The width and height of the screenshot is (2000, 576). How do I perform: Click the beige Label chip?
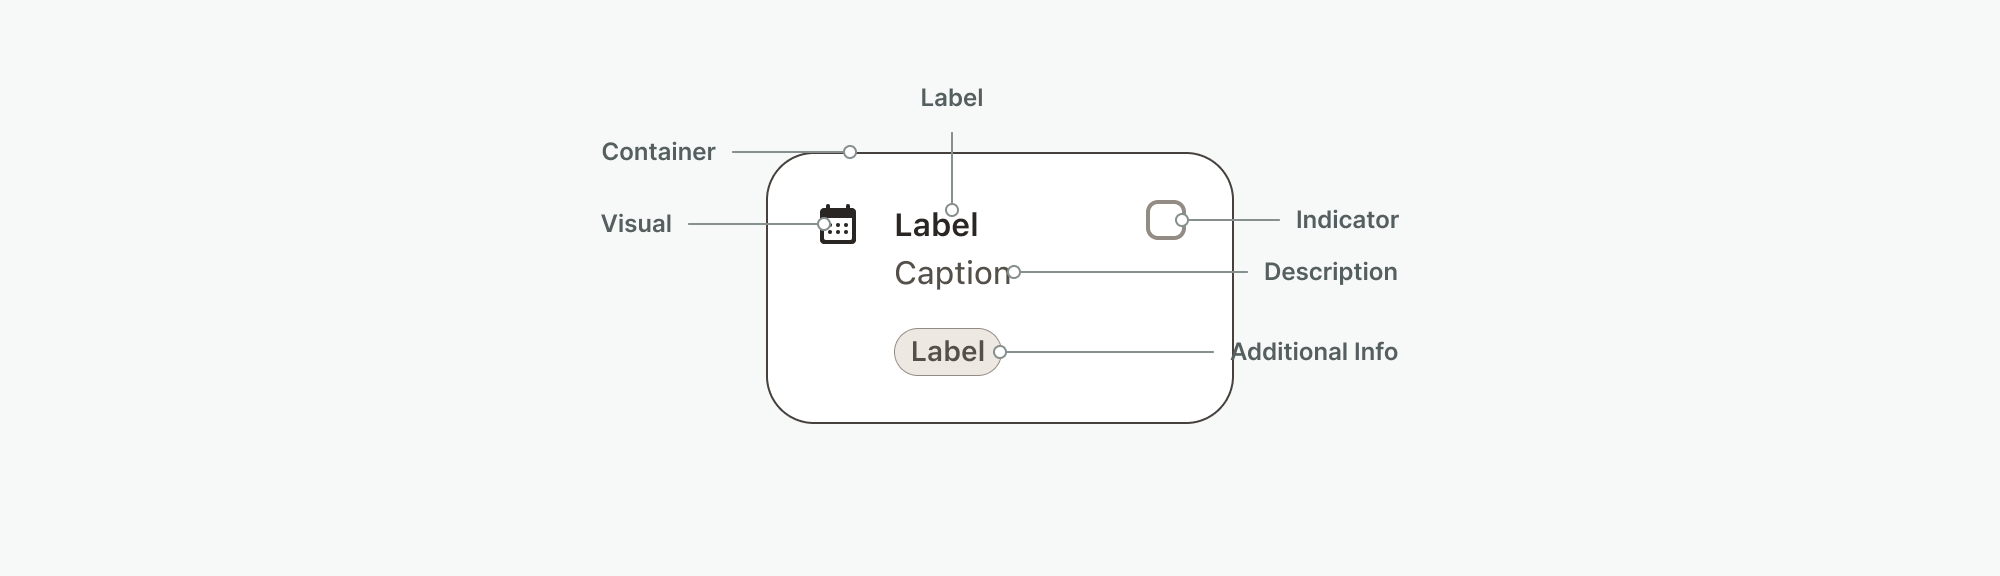pos(940,352)
